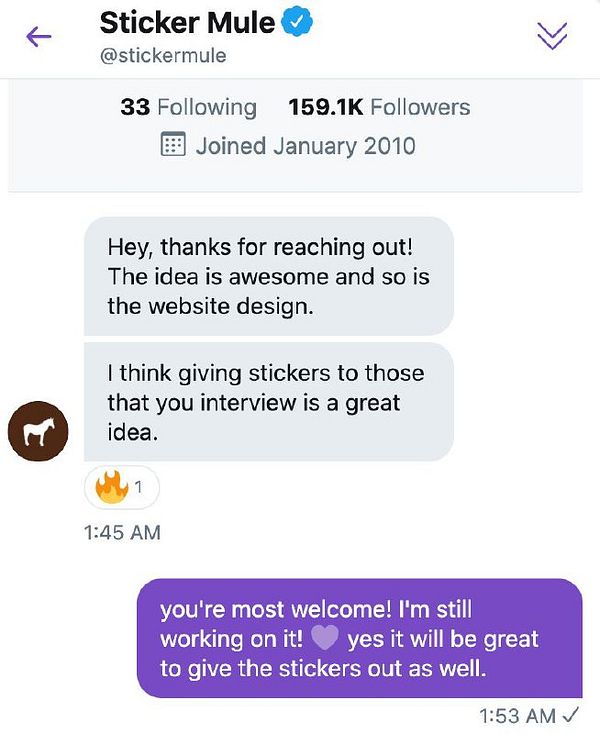Select the 'I think giving stickers' message
Viewport: 600px width, 734px height.
(268, 403)
